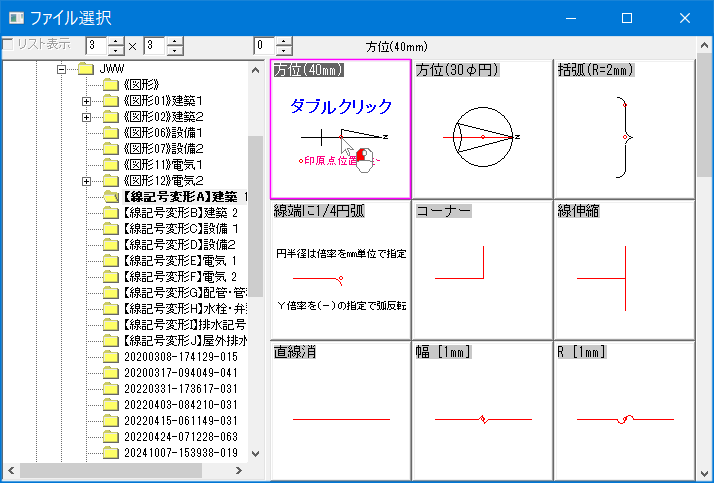Click folder tree vertical scrollbar thumb

tap(255, 216)
